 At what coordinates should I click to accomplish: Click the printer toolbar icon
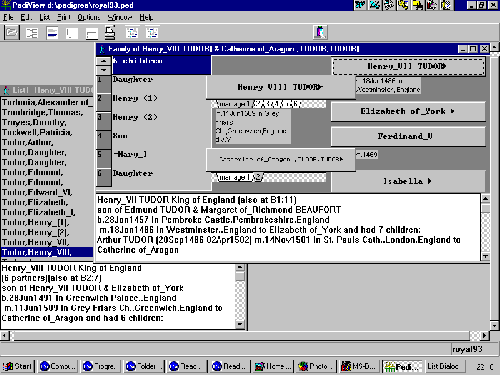[110, 33]
